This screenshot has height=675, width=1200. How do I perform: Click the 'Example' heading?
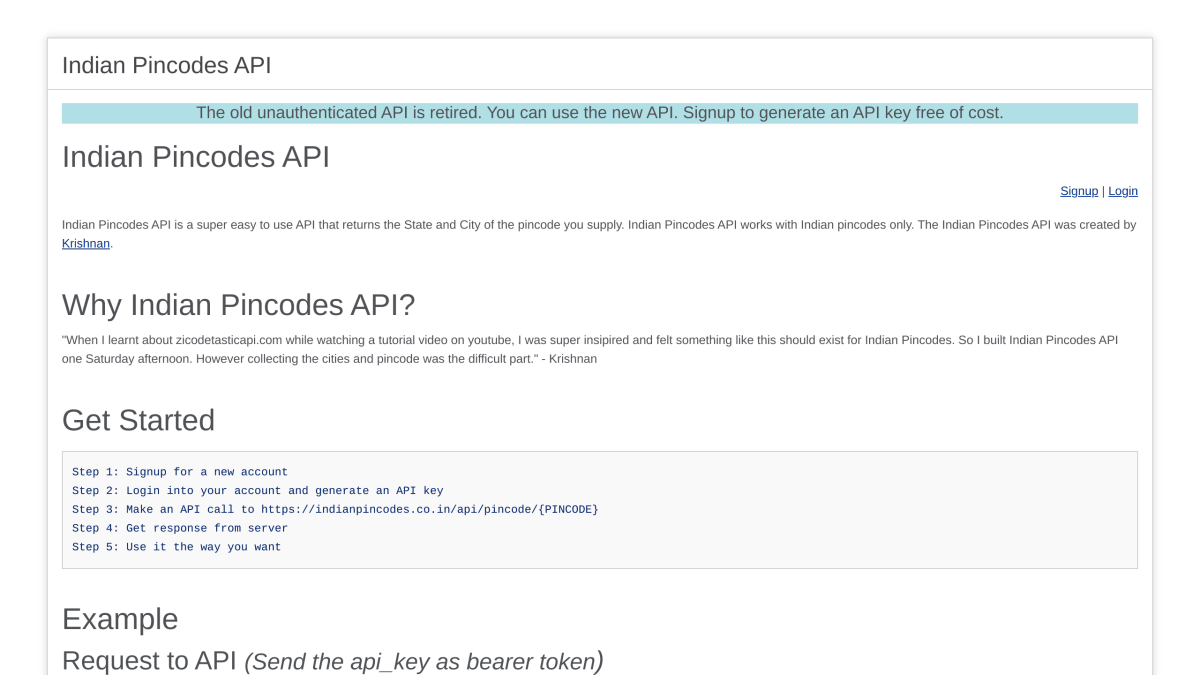120,619
